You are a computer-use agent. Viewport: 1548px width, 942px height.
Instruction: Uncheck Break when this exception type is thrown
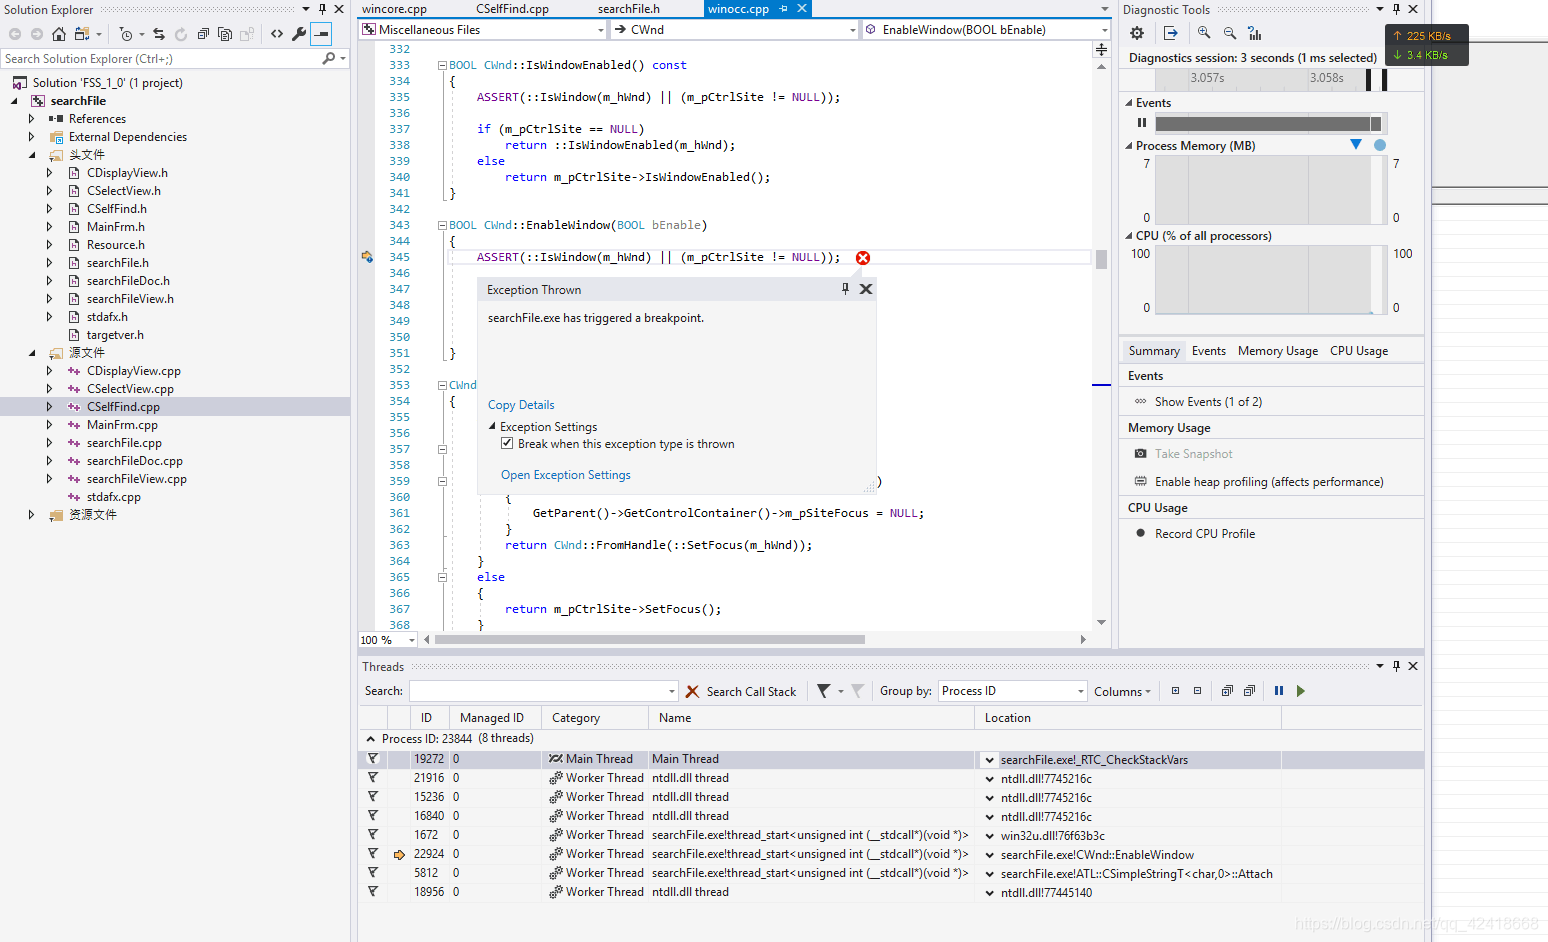pos(507,444)
